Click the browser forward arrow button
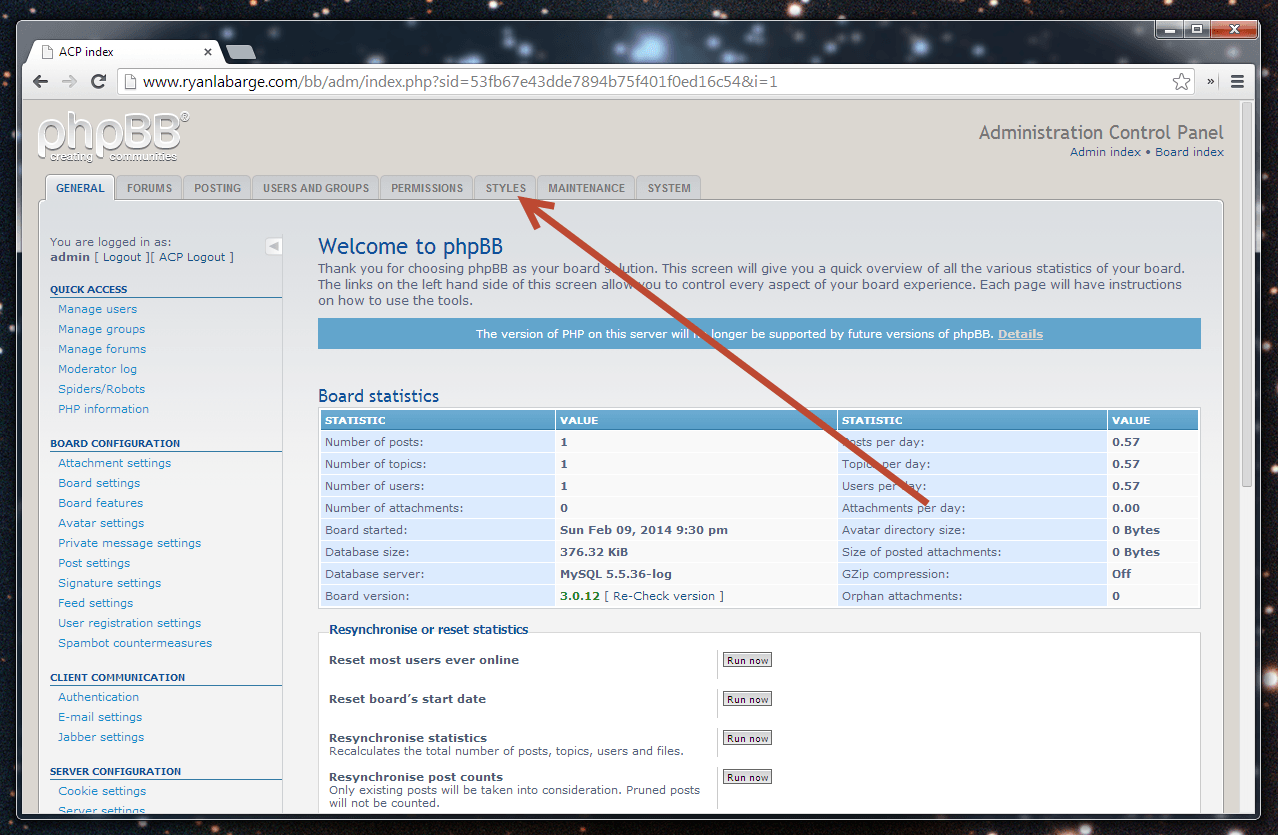Image resolution: width=1278 pixels, height=835 pixels. point(69,82)
